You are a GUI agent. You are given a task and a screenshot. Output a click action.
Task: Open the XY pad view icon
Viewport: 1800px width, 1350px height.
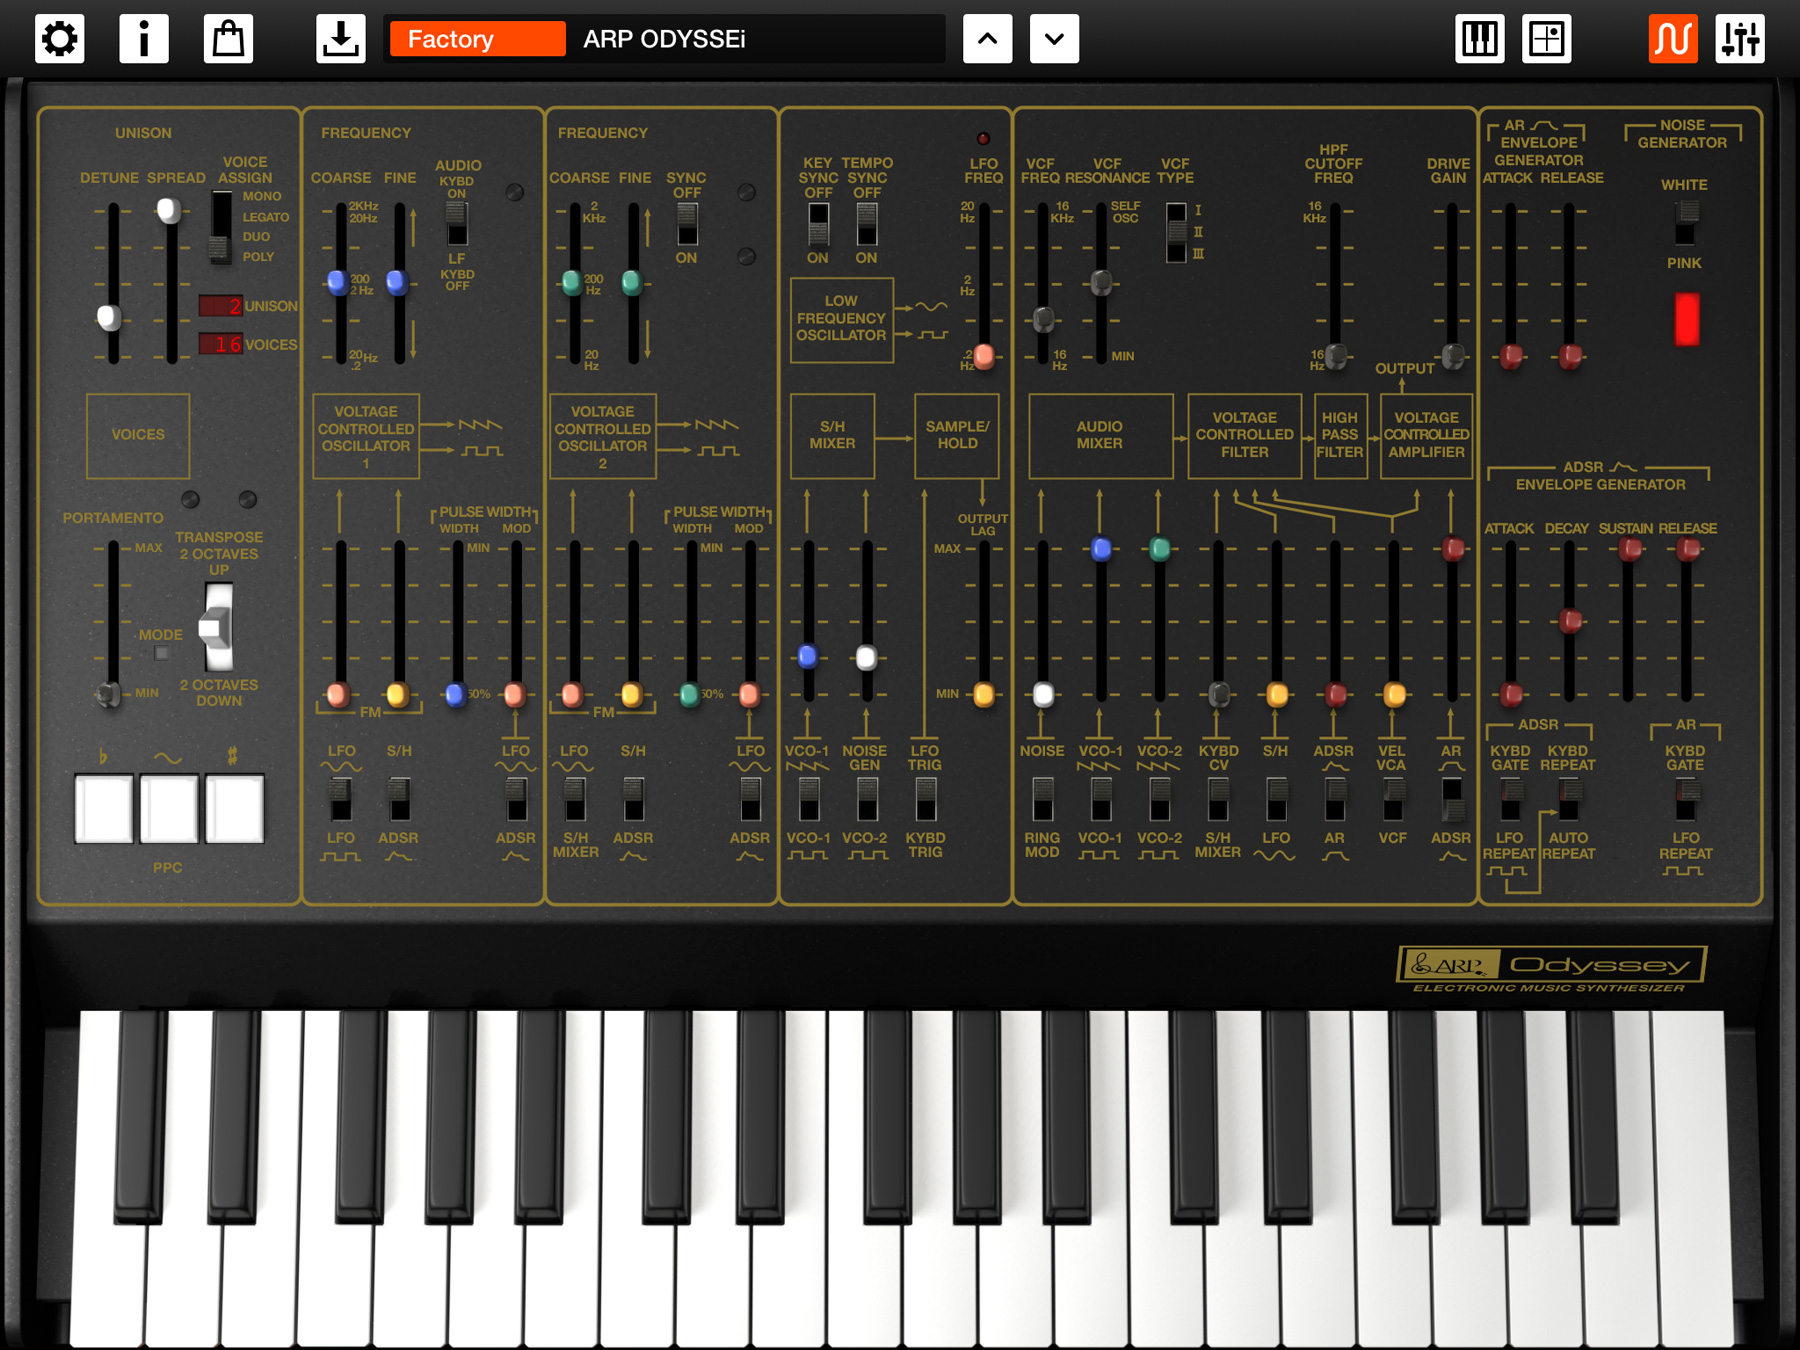pos(1546,39)
